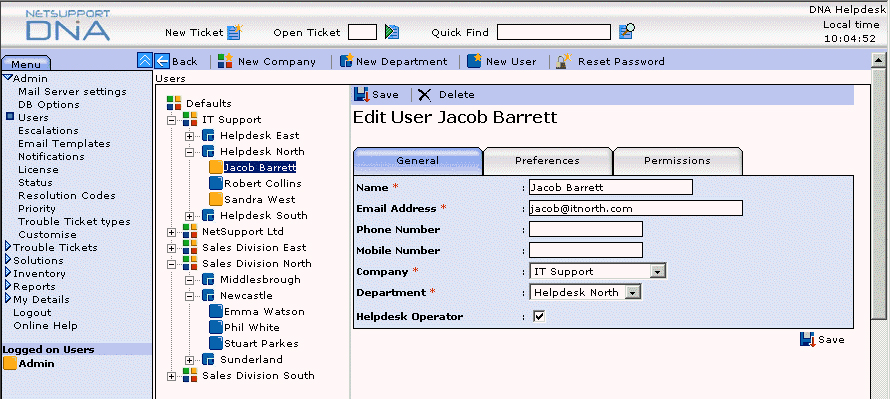Viewport: 890px width, 399px height.
Task: Click the vertical scrollbar up arrow
Action: coord(879,60)
